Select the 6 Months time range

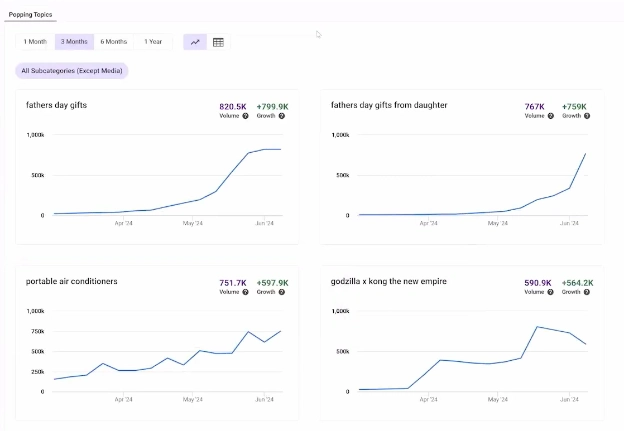(113, 42)
